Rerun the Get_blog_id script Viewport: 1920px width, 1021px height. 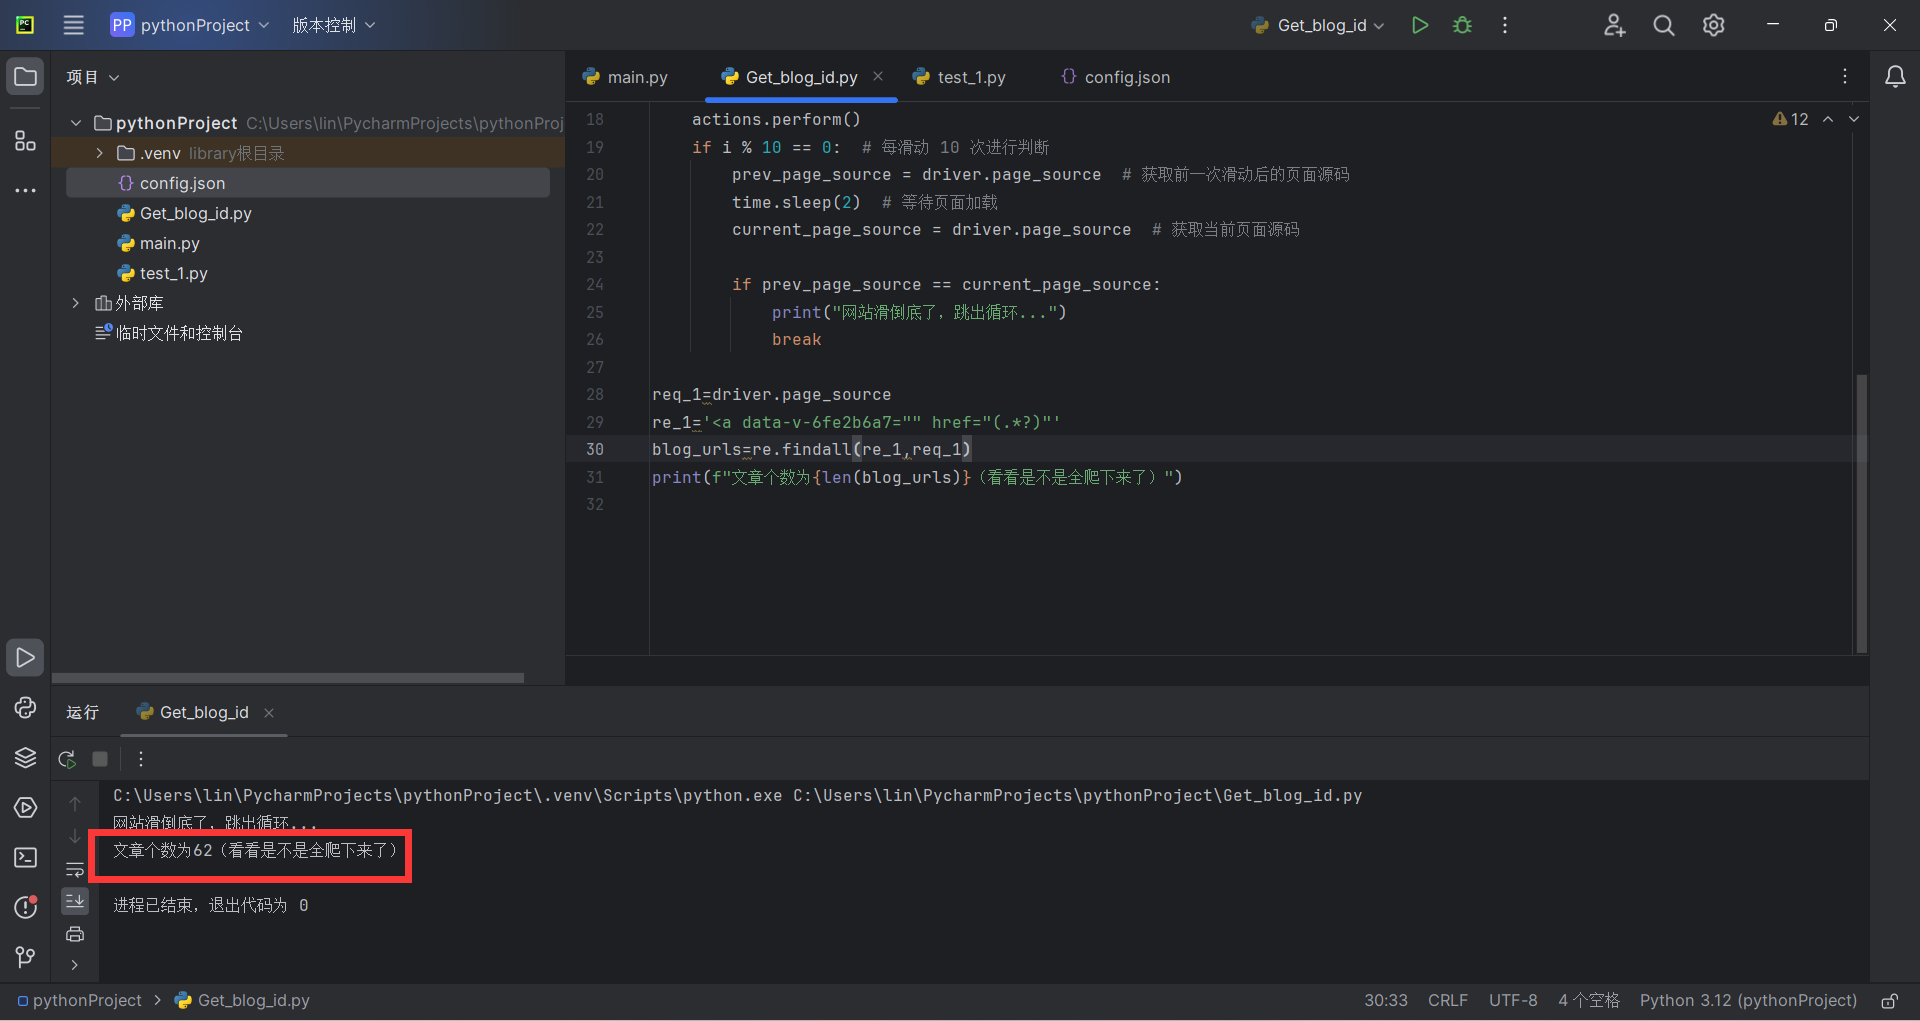pos(67,759)
